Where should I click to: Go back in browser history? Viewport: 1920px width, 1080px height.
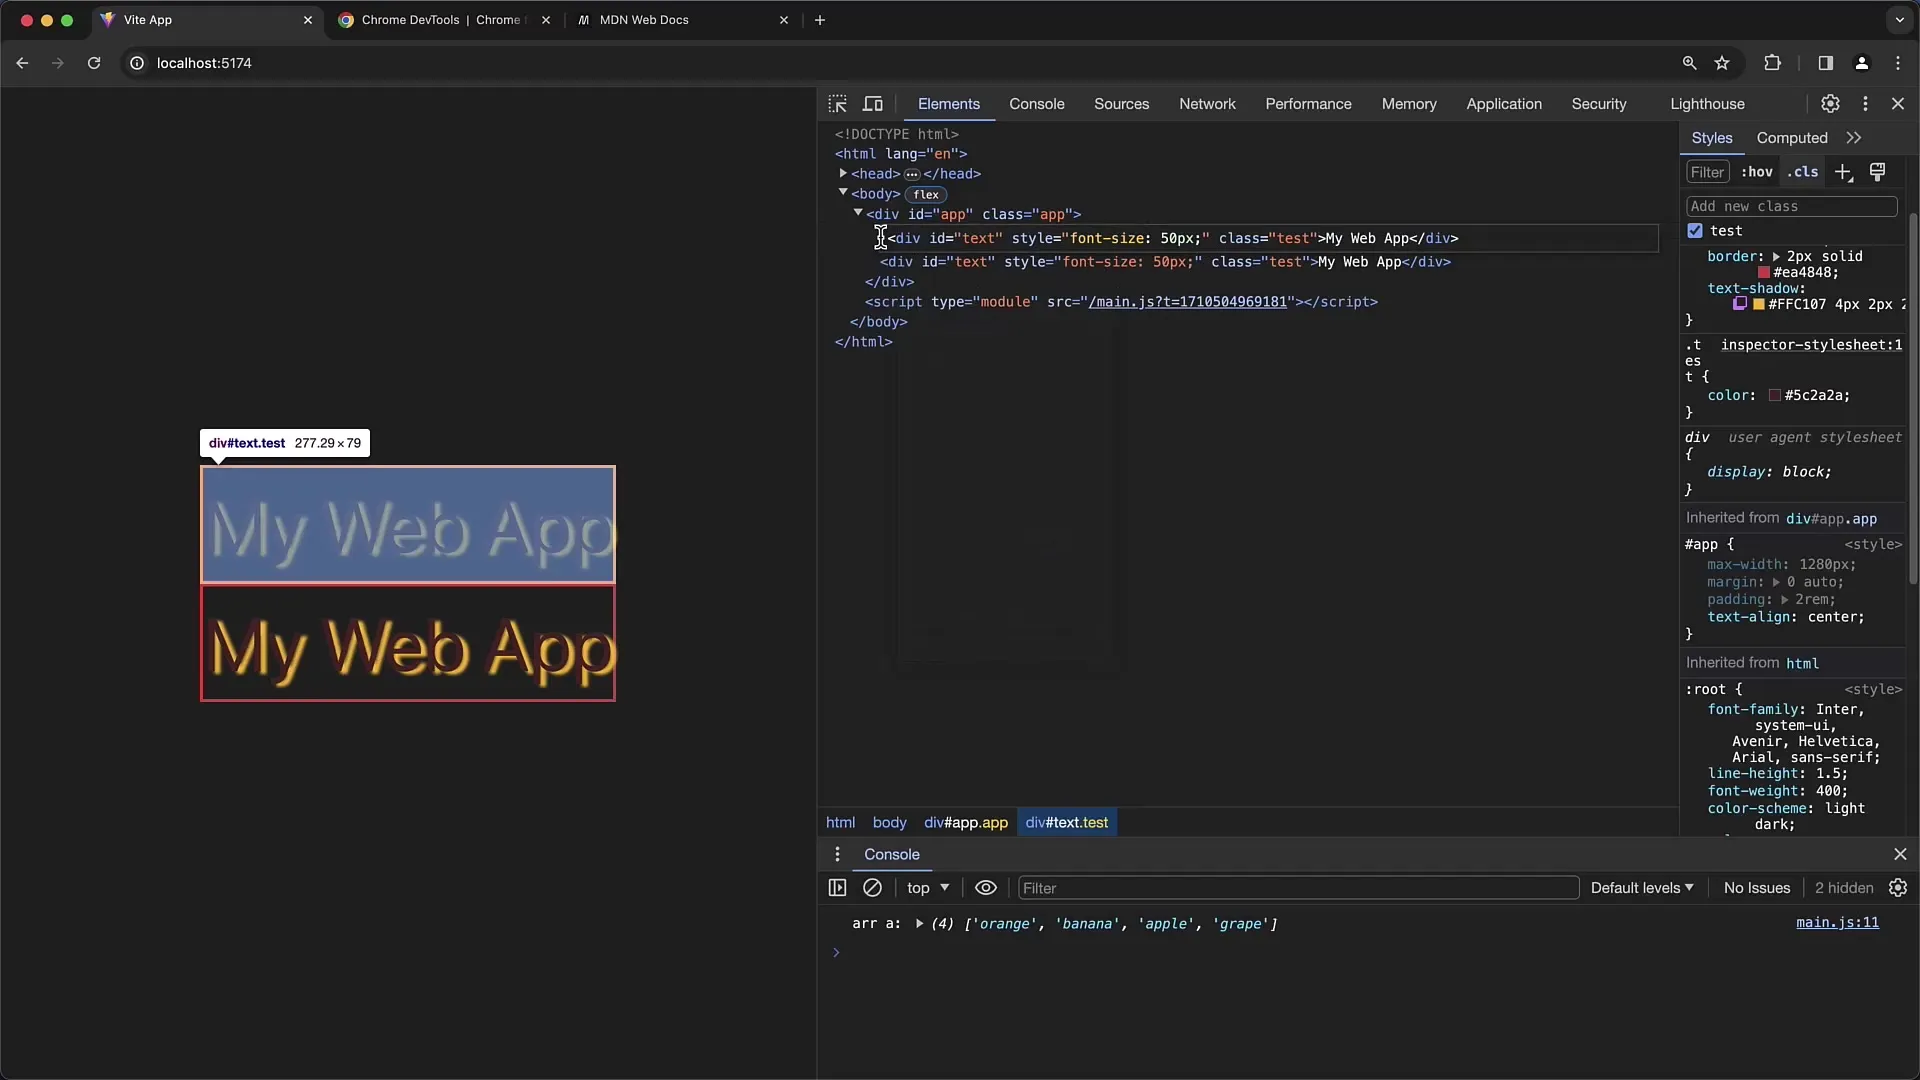pyautogui.click(x=22, y=63)
